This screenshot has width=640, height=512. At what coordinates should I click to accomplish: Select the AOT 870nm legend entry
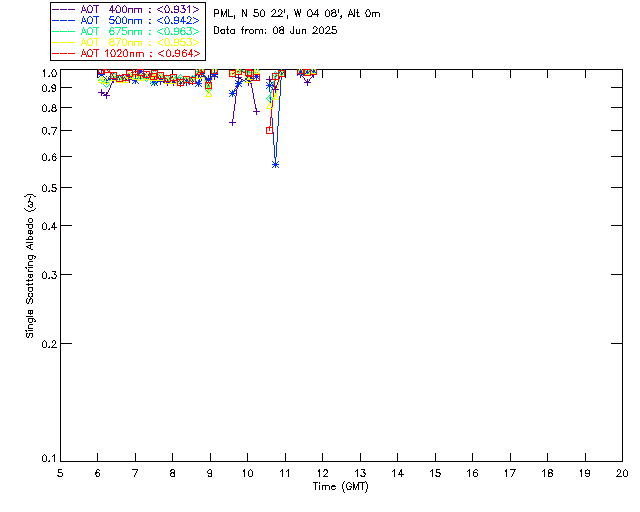[125, 42]
